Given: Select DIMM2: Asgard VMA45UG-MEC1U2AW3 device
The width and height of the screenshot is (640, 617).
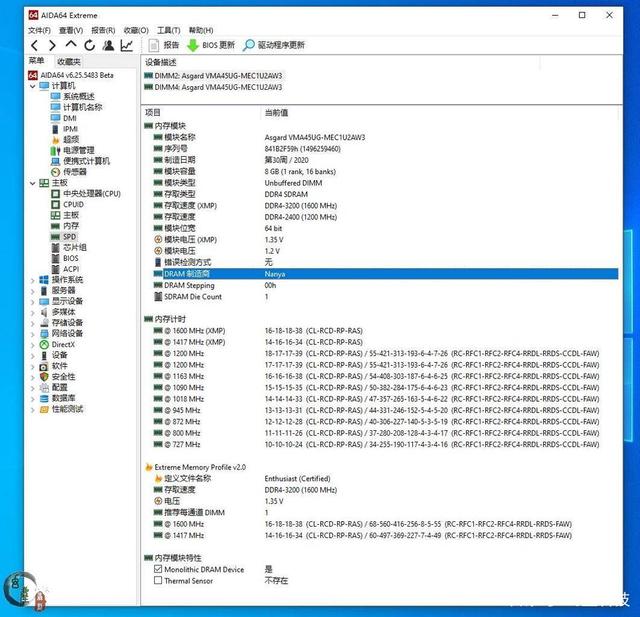Looking at the screenshot, I should tap(213, 76).
